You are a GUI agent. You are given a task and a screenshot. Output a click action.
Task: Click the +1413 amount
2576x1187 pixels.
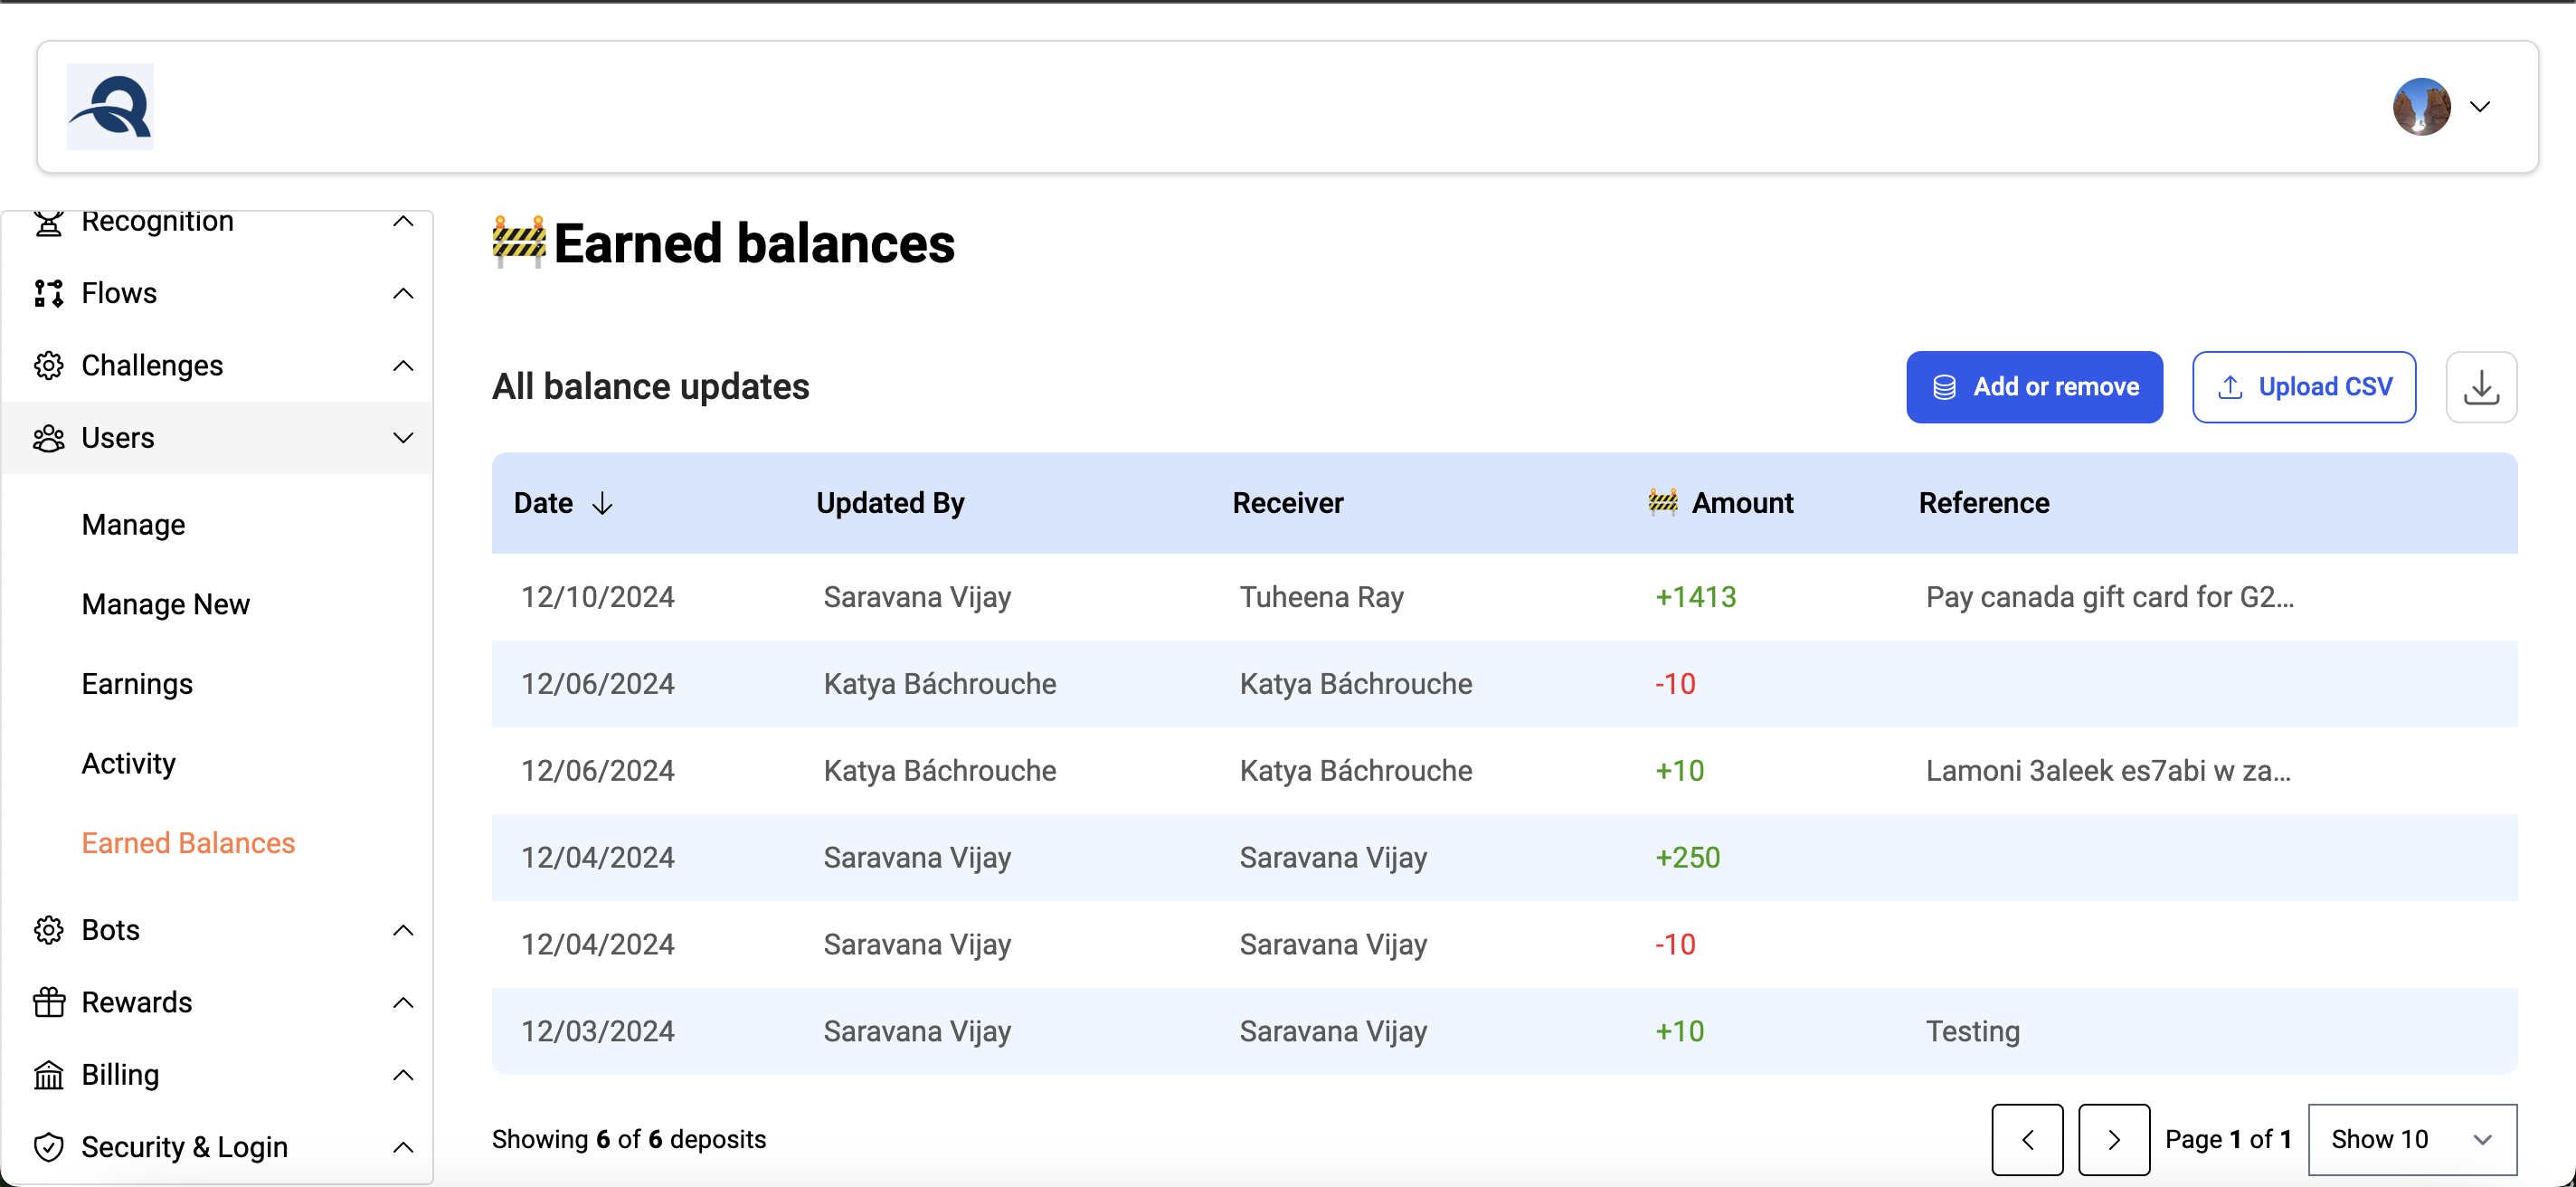point(1696,597)
